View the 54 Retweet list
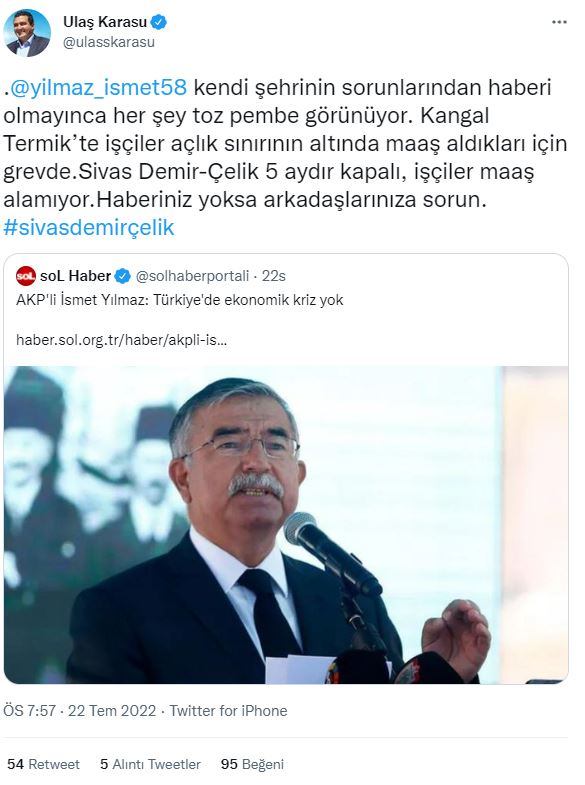This screenshot has height=785, width=585. point(43,764)
